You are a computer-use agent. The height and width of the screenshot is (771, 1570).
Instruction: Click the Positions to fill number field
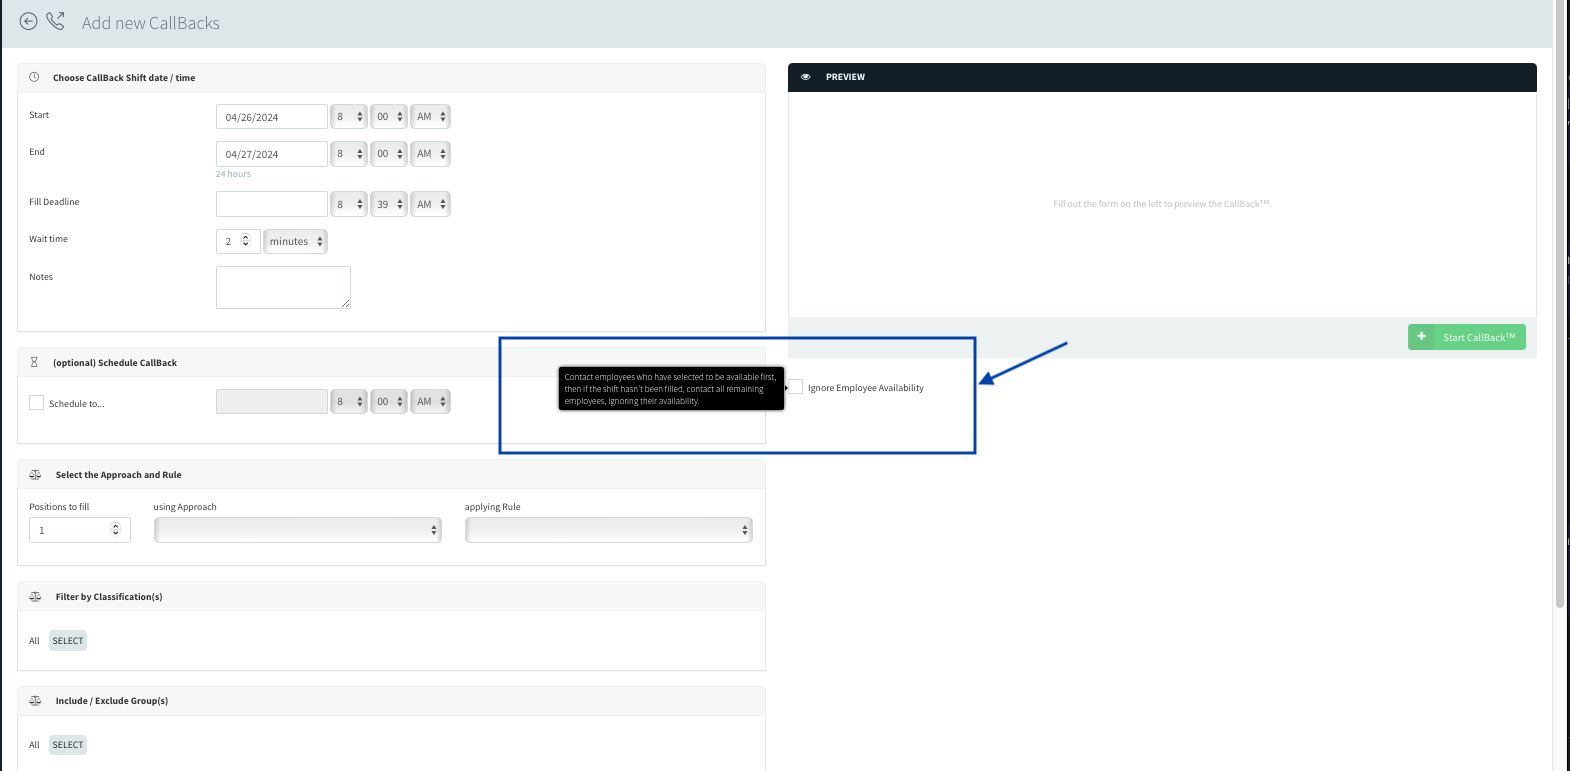(x=80, y=530)
